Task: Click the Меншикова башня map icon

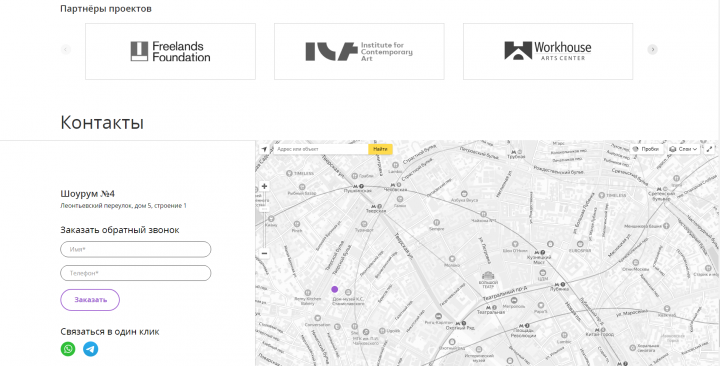Action: coord(666,225)
